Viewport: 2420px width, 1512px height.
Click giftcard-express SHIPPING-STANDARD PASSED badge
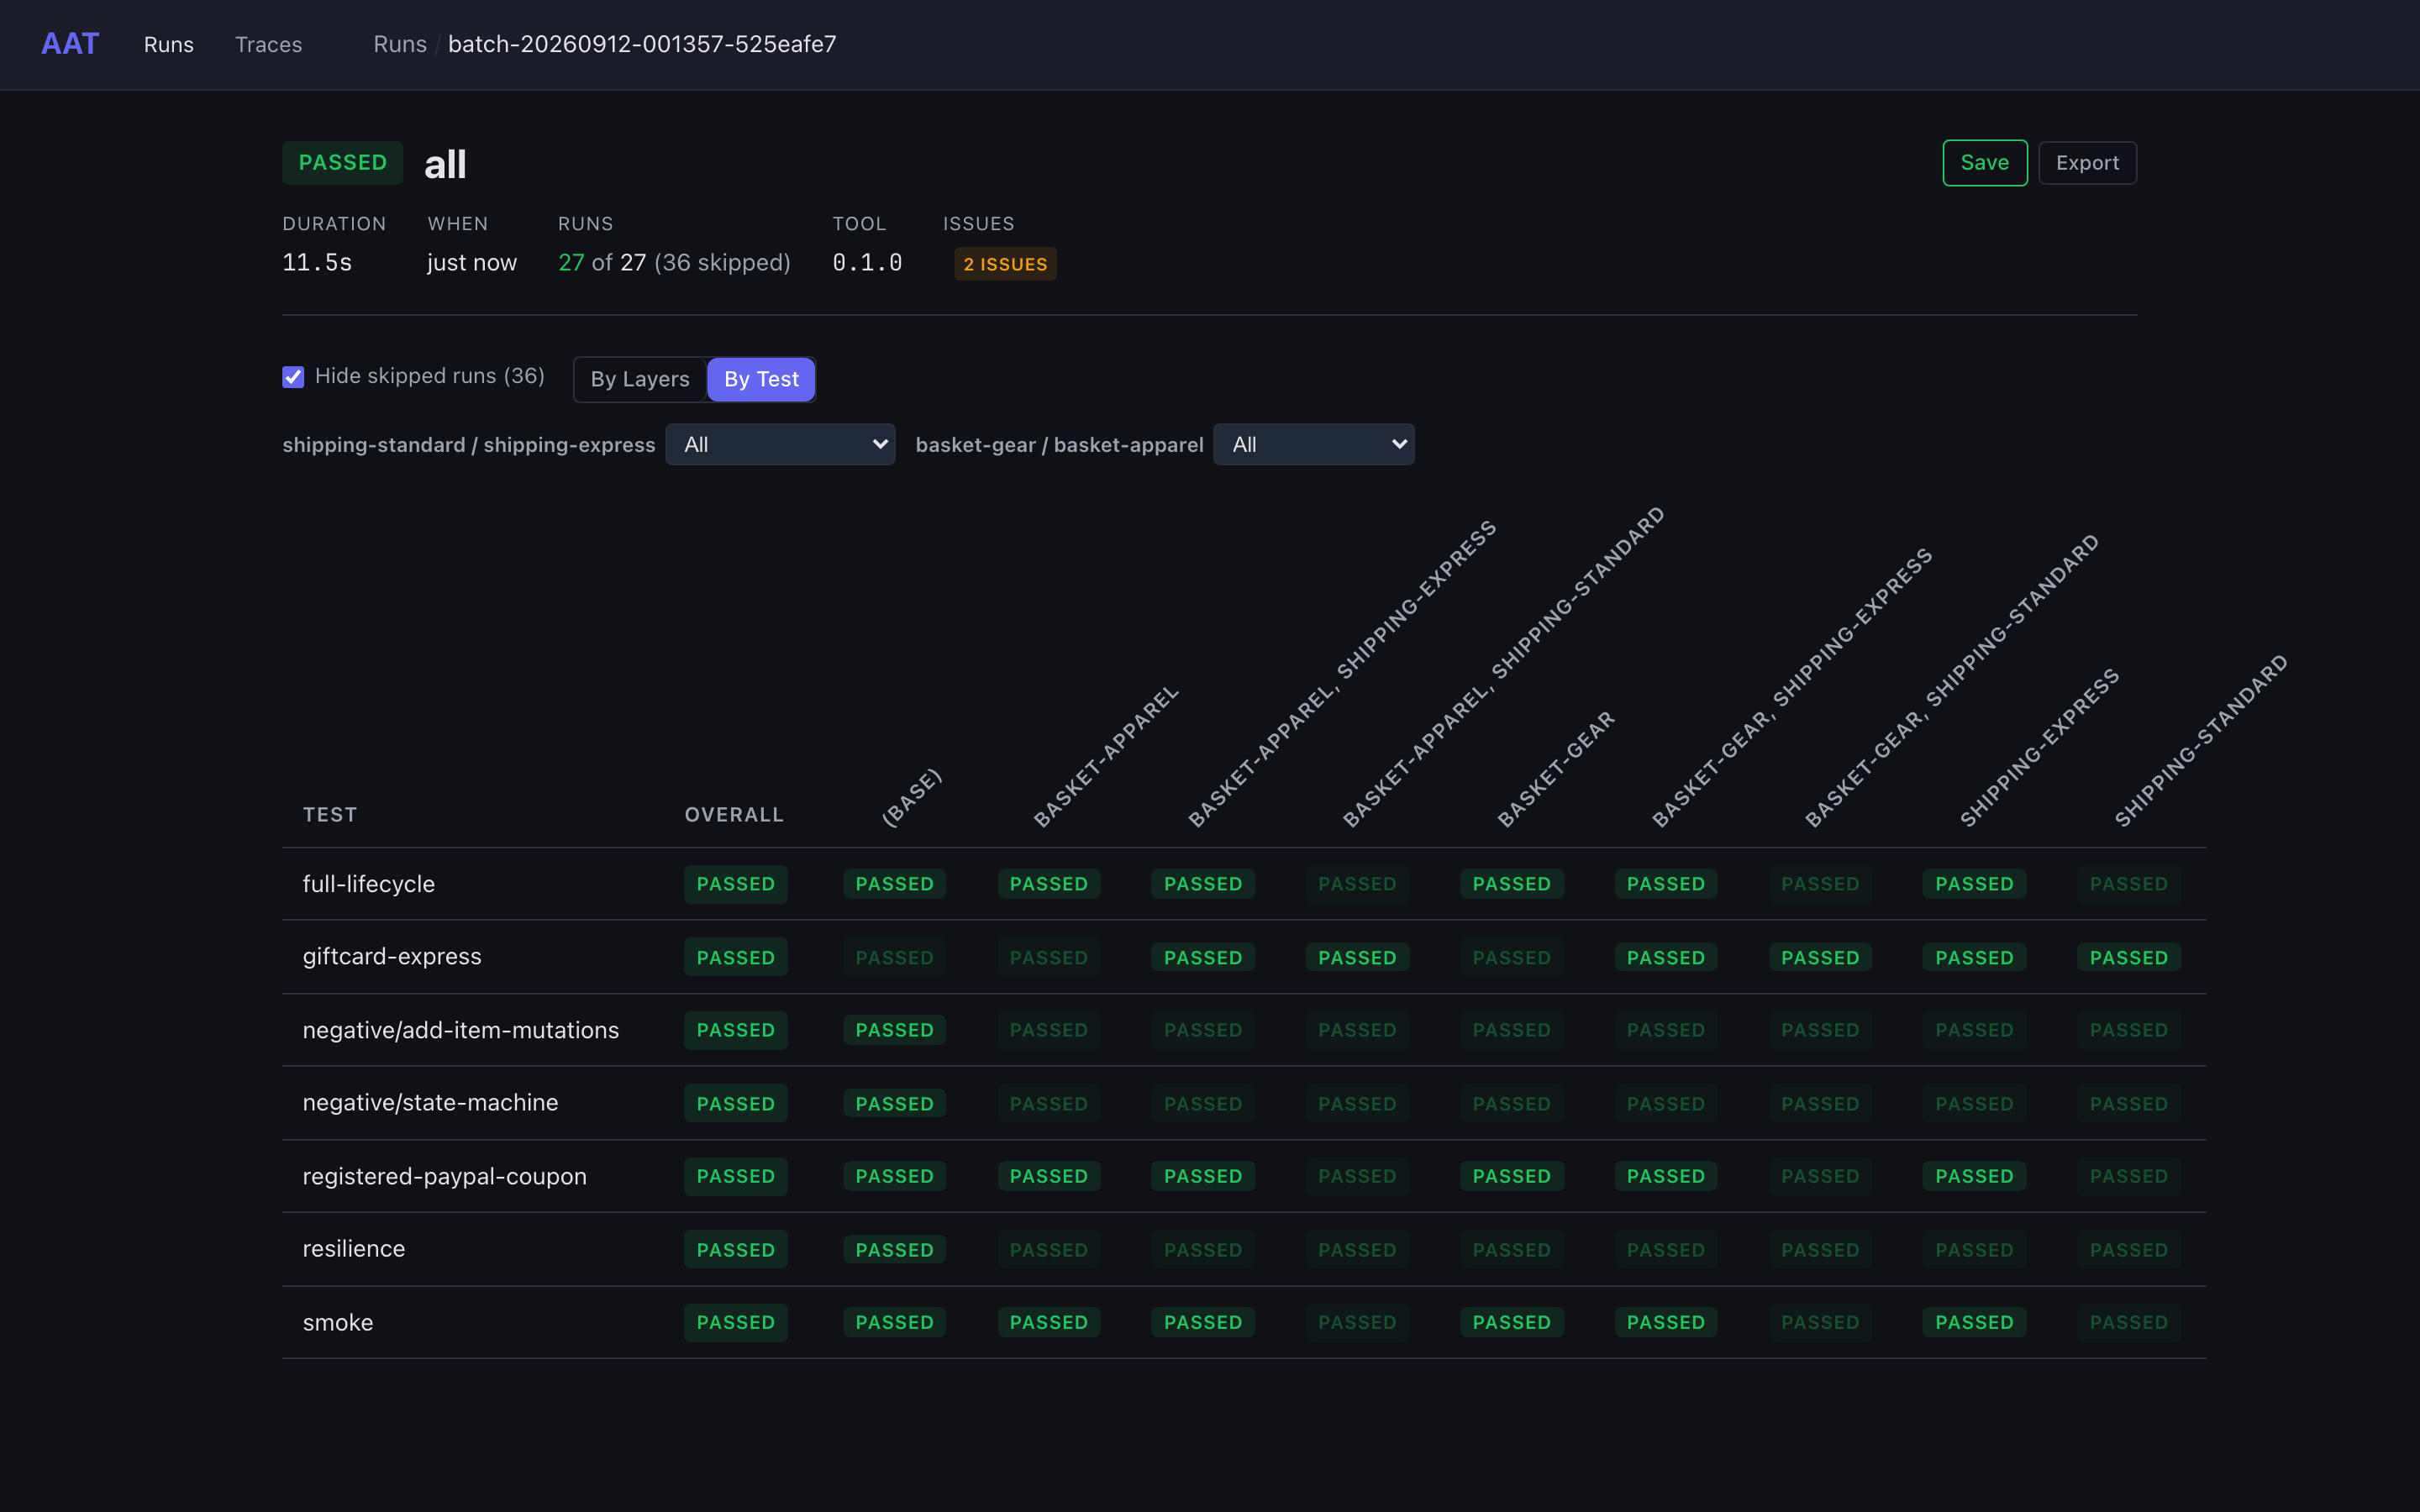pyautogui.click(x=2128, y=958)
